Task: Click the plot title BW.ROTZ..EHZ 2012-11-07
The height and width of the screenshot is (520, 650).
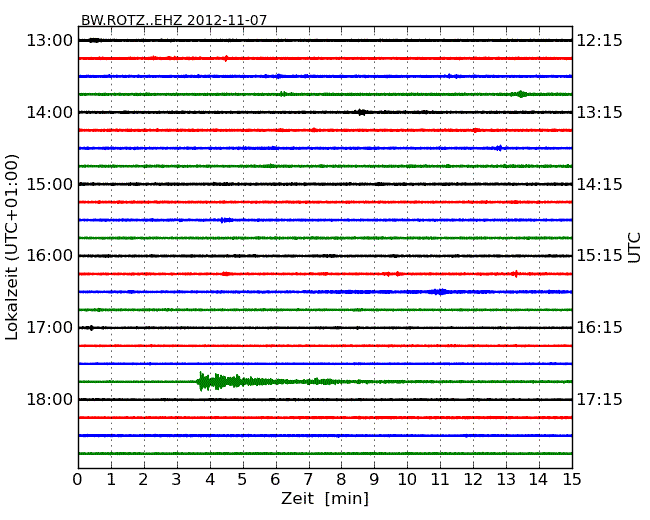Action: pos(174,20)
